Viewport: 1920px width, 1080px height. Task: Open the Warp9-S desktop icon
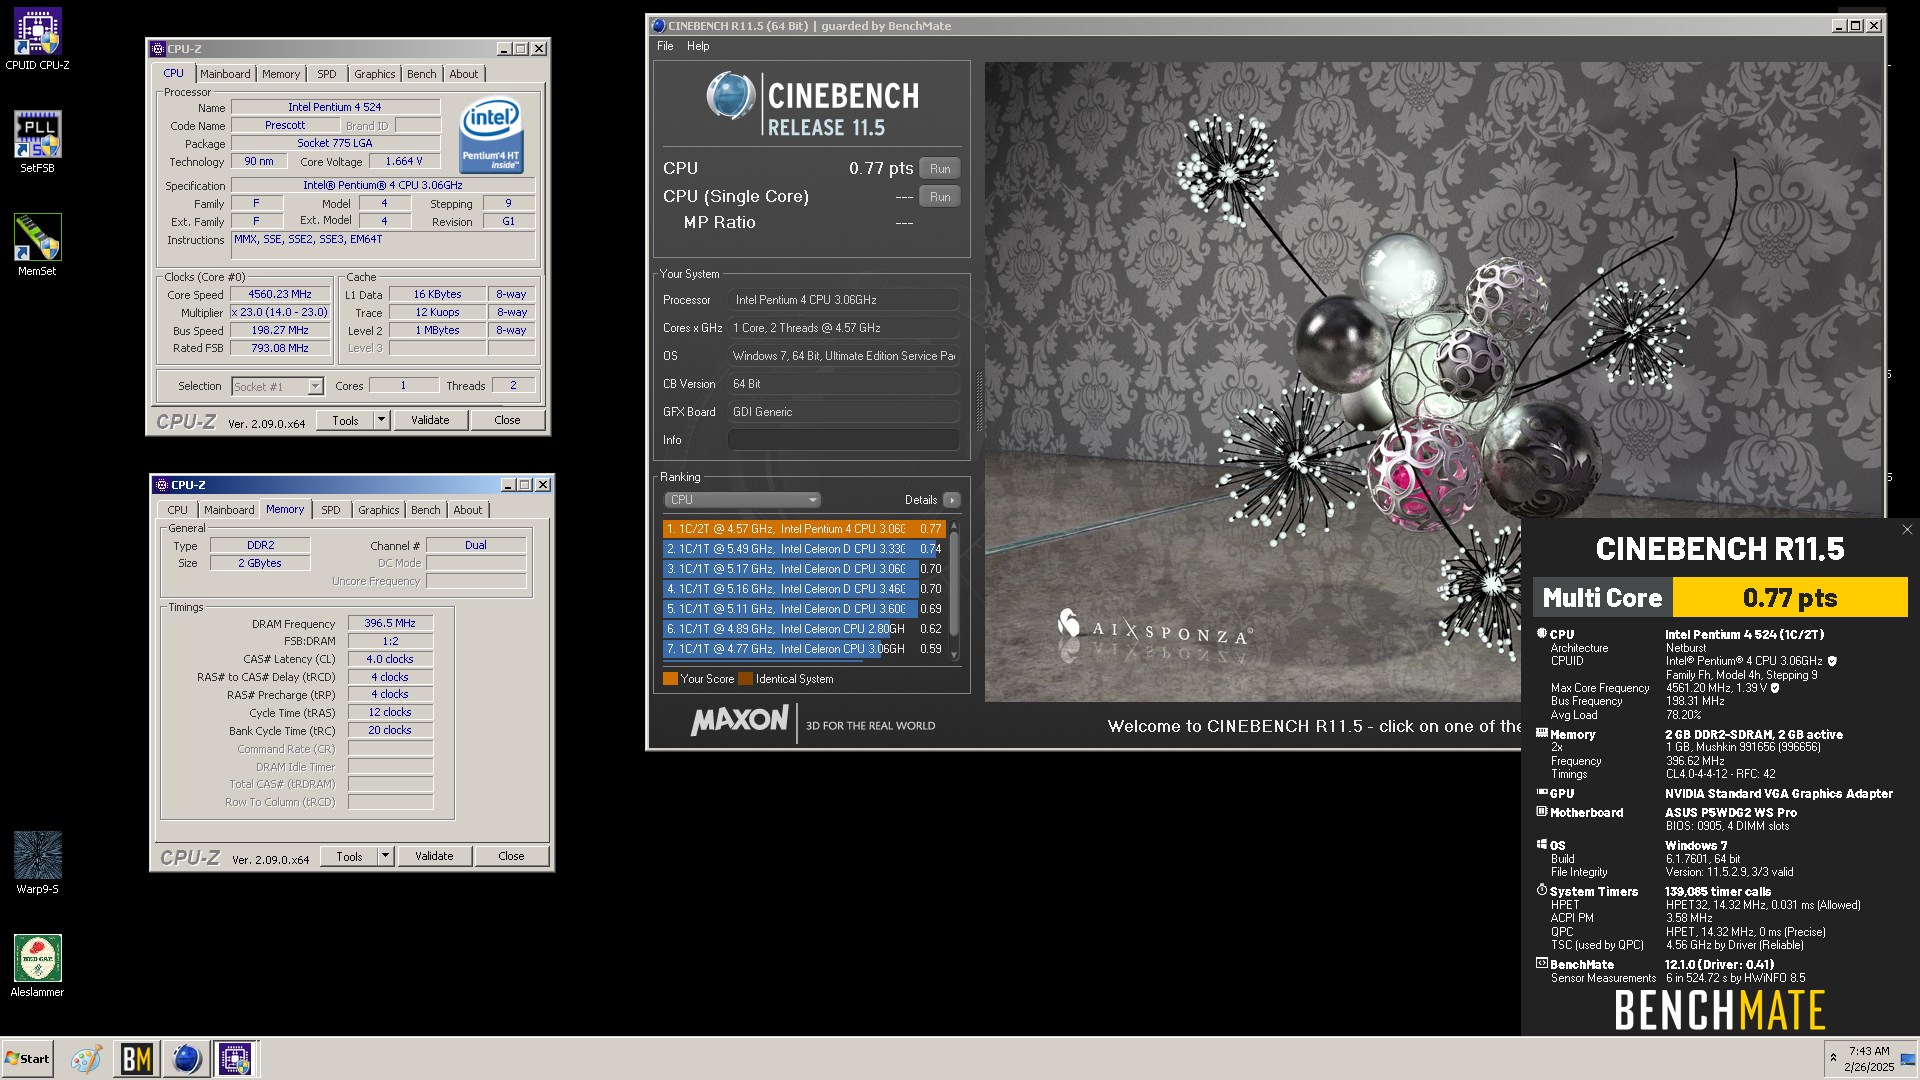(x=37, y=862)
